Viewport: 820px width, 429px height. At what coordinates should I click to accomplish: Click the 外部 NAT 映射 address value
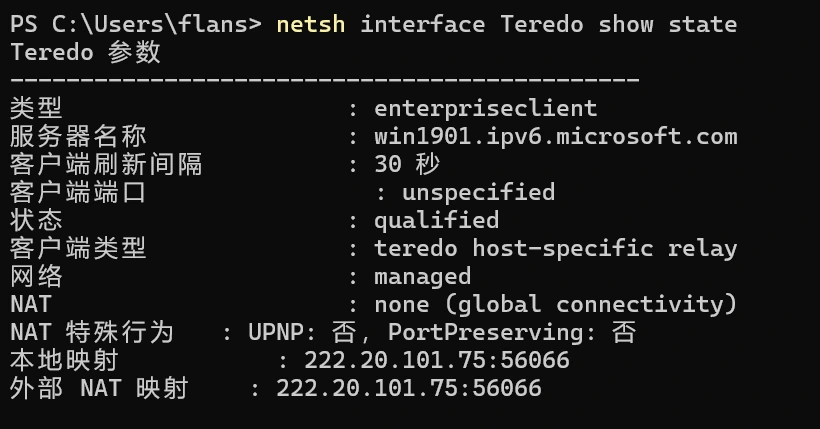coord(409,388)
